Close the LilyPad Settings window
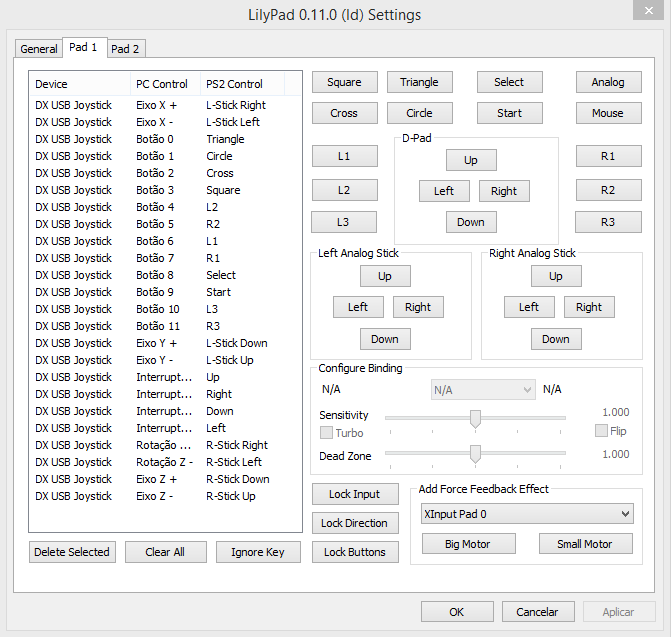Screen dimensions: 671x637 pyautogui.click(x=649, y=10)
